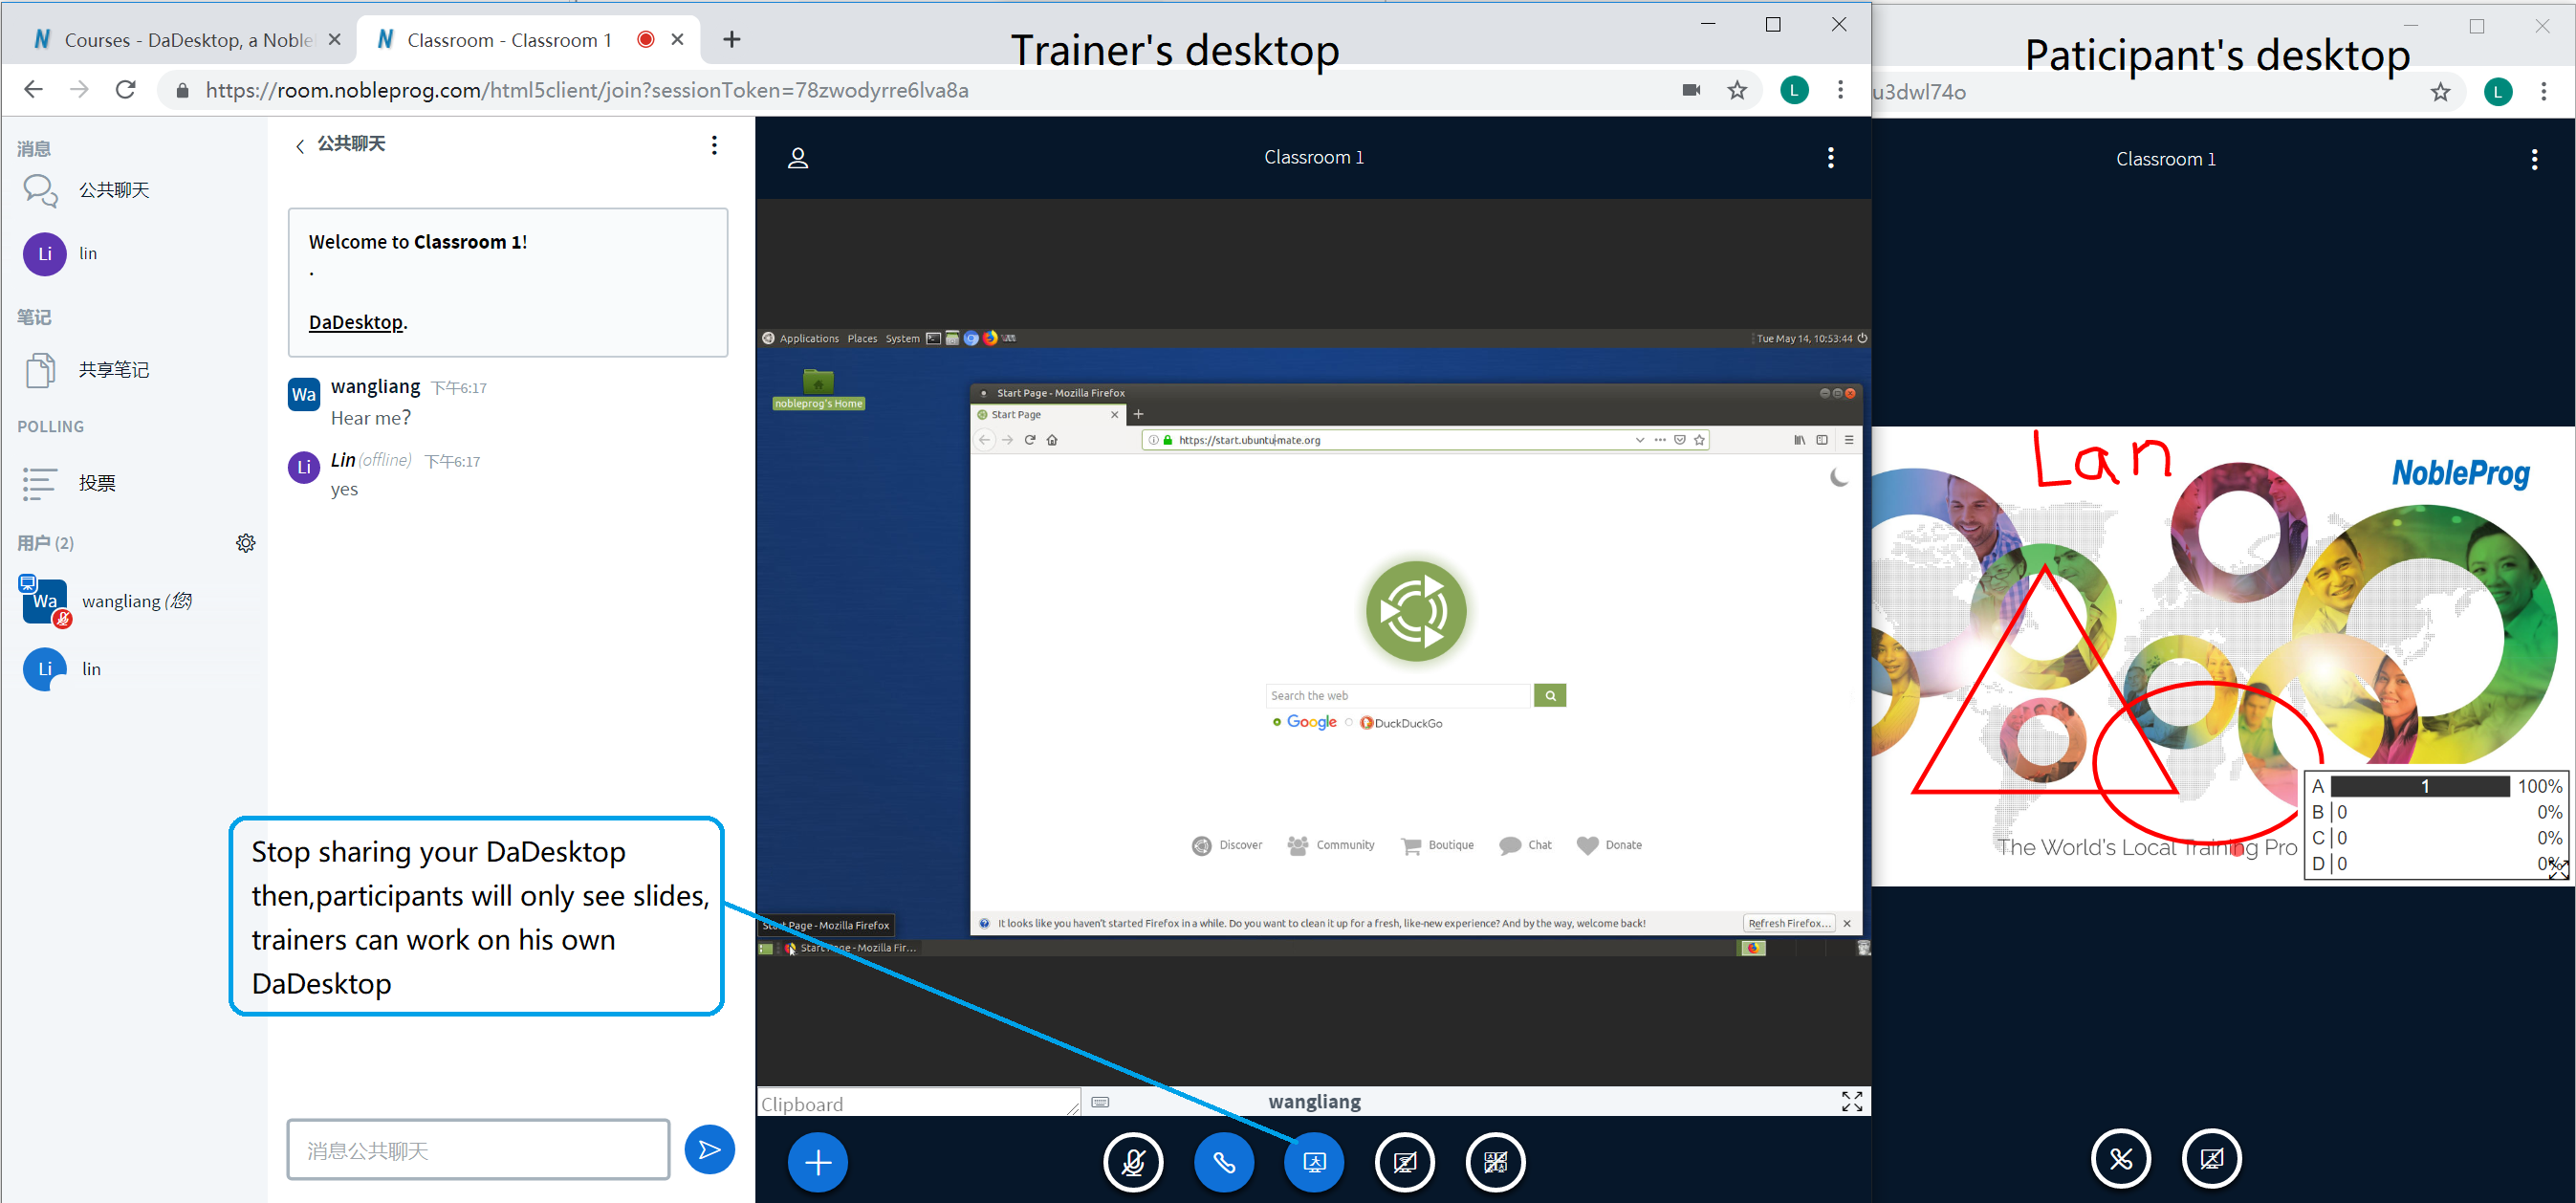Open the chat options three-dot menu

point(713,145)
